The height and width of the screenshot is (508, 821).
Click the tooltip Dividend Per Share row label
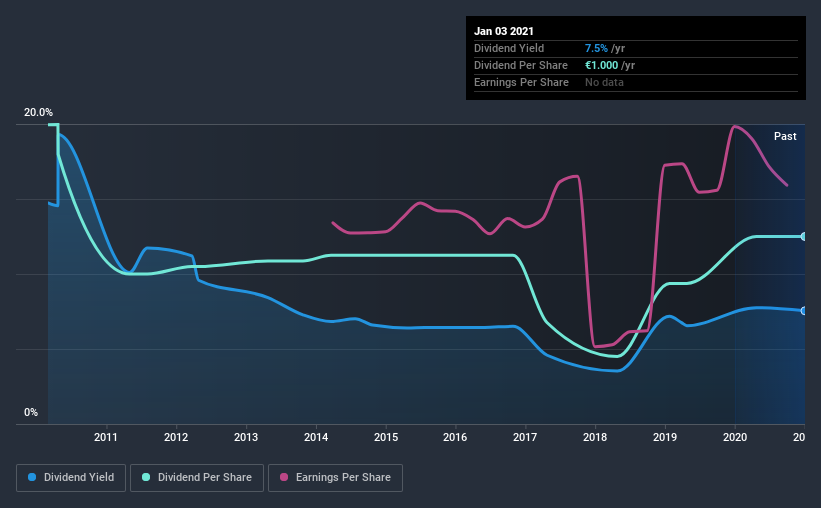(x=520, y=65)
